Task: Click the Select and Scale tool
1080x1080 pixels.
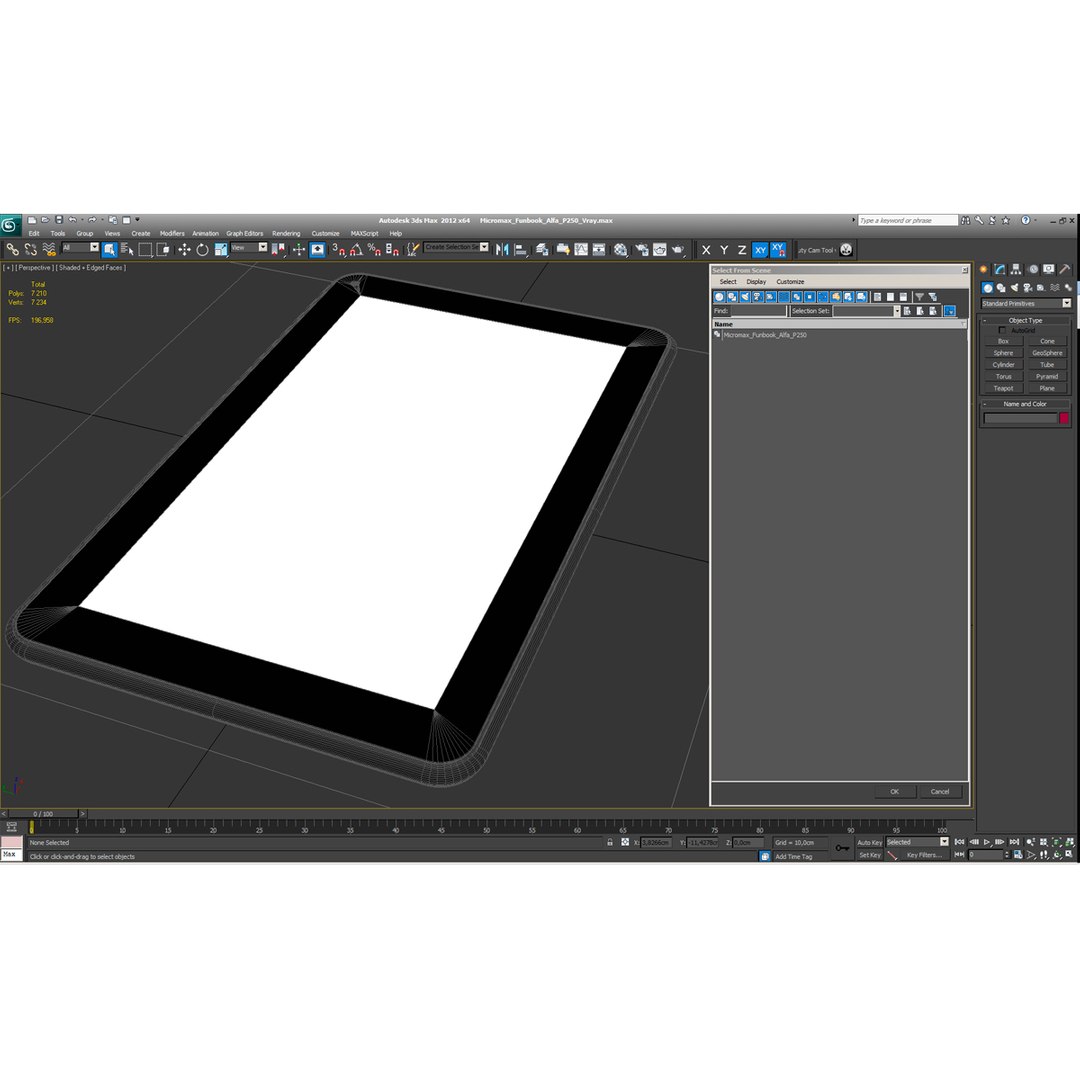Action: [x=220, y=249]
